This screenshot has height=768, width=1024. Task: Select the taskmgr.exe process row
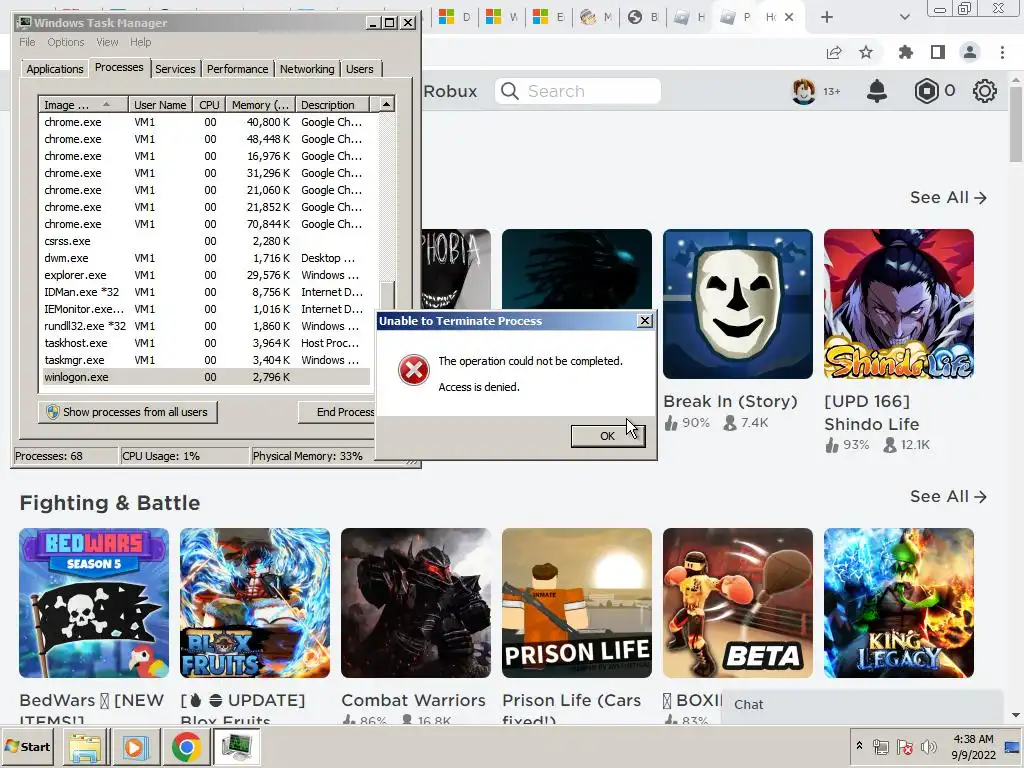(206, 360)
